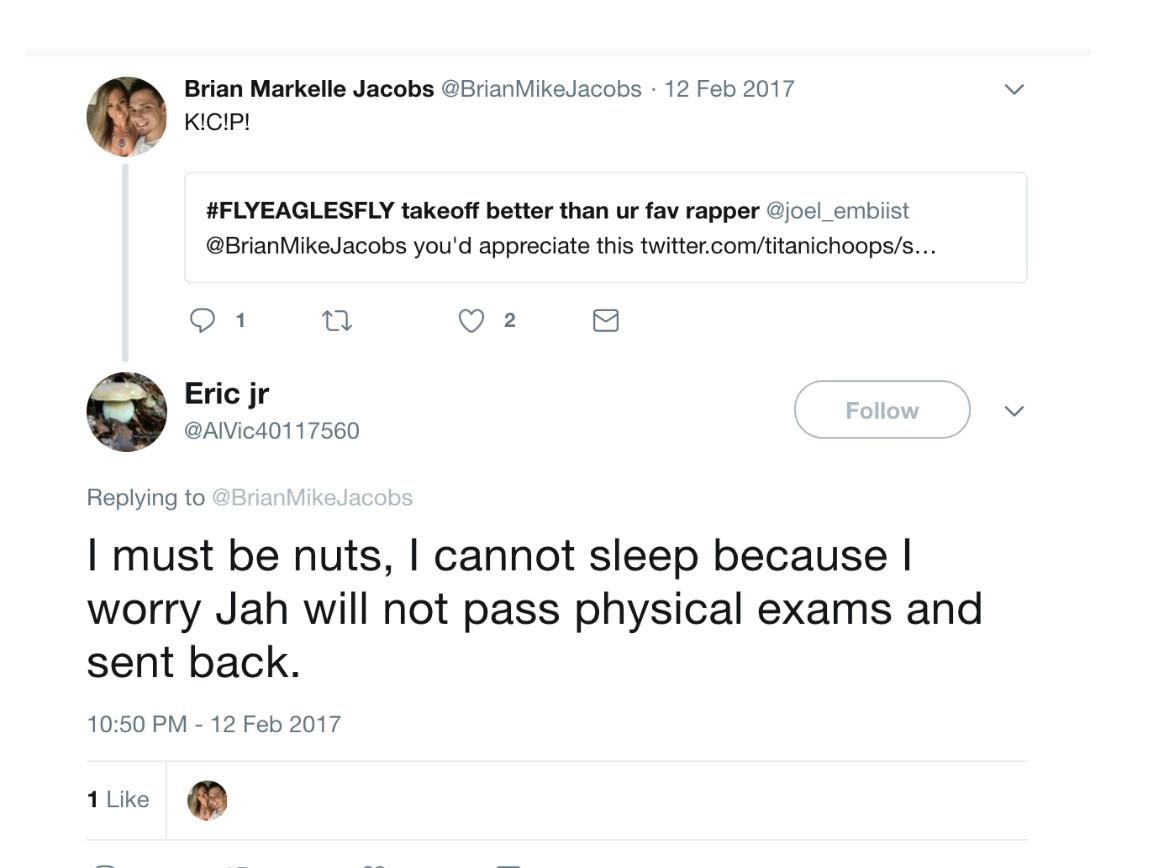View who liked via the 1 Like link
The image size is (1156, 868).
[118, 800]
